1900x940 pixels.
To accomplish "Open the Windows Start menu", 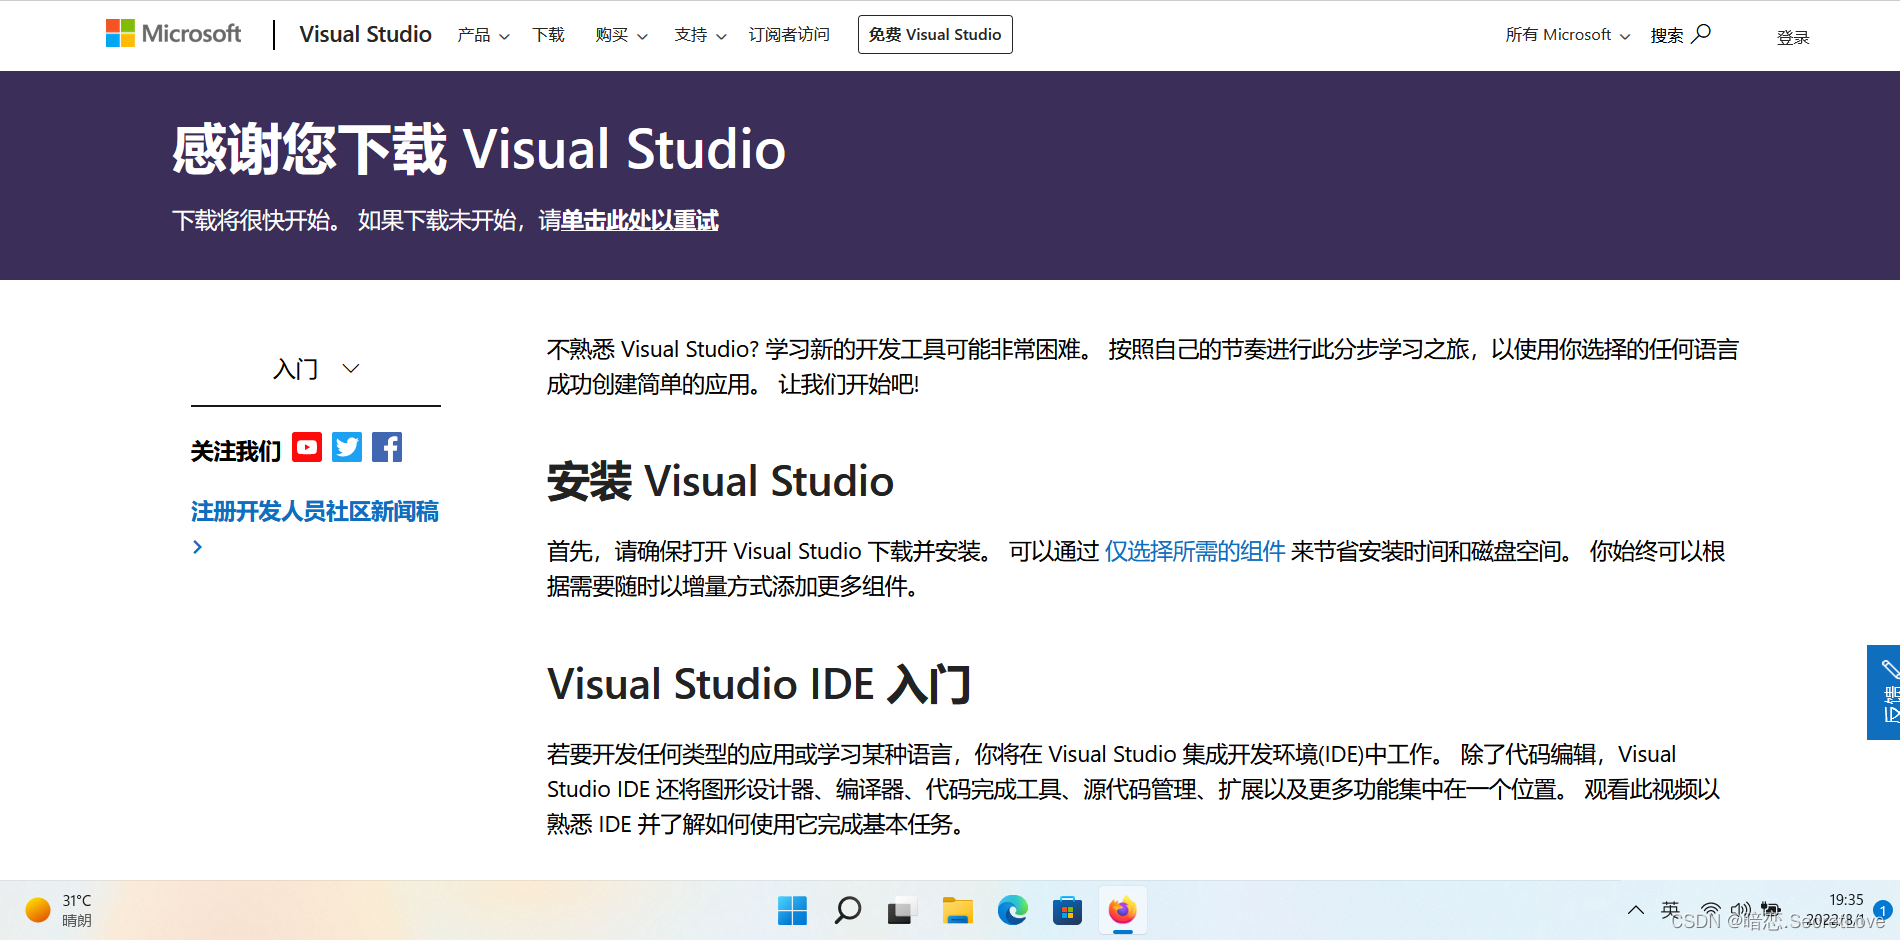I will coord(792,911).
